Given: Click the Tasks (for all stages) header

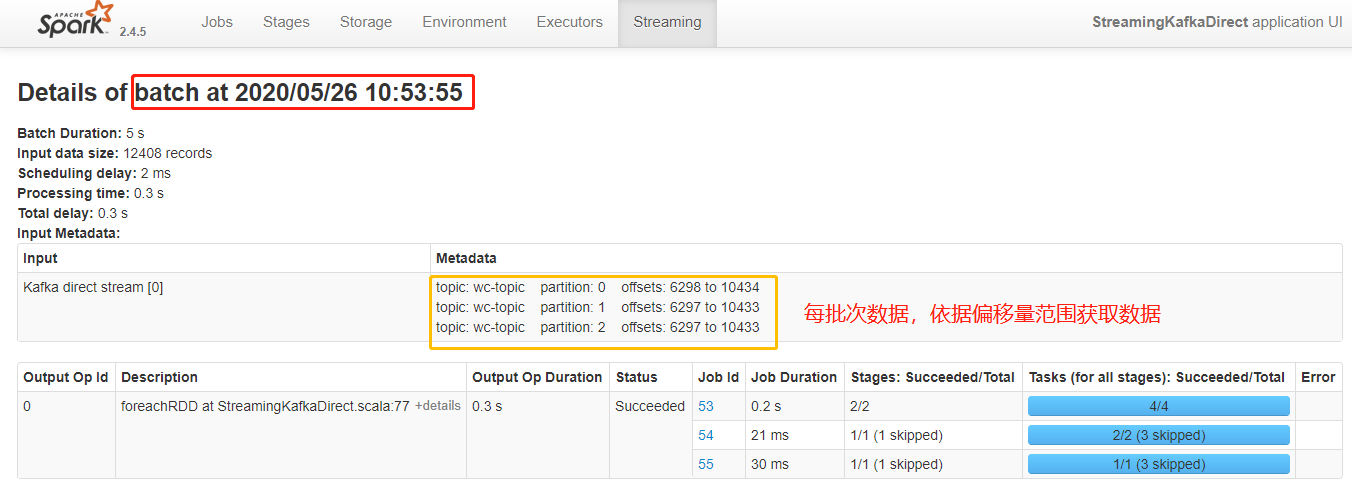Looking at the screenshot, I should (x=1157, y=377).
